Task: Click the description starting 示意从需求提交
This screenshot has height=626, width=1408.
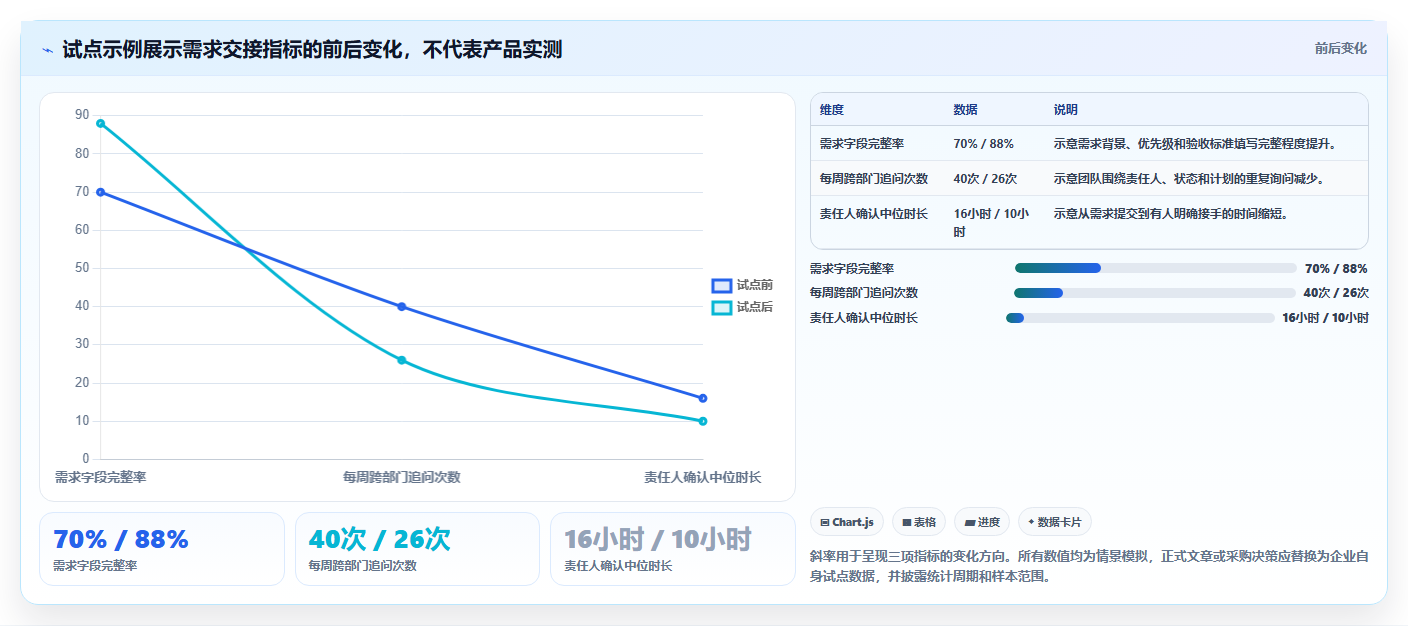Action: pyautogui.click(x=1171, y=214)
